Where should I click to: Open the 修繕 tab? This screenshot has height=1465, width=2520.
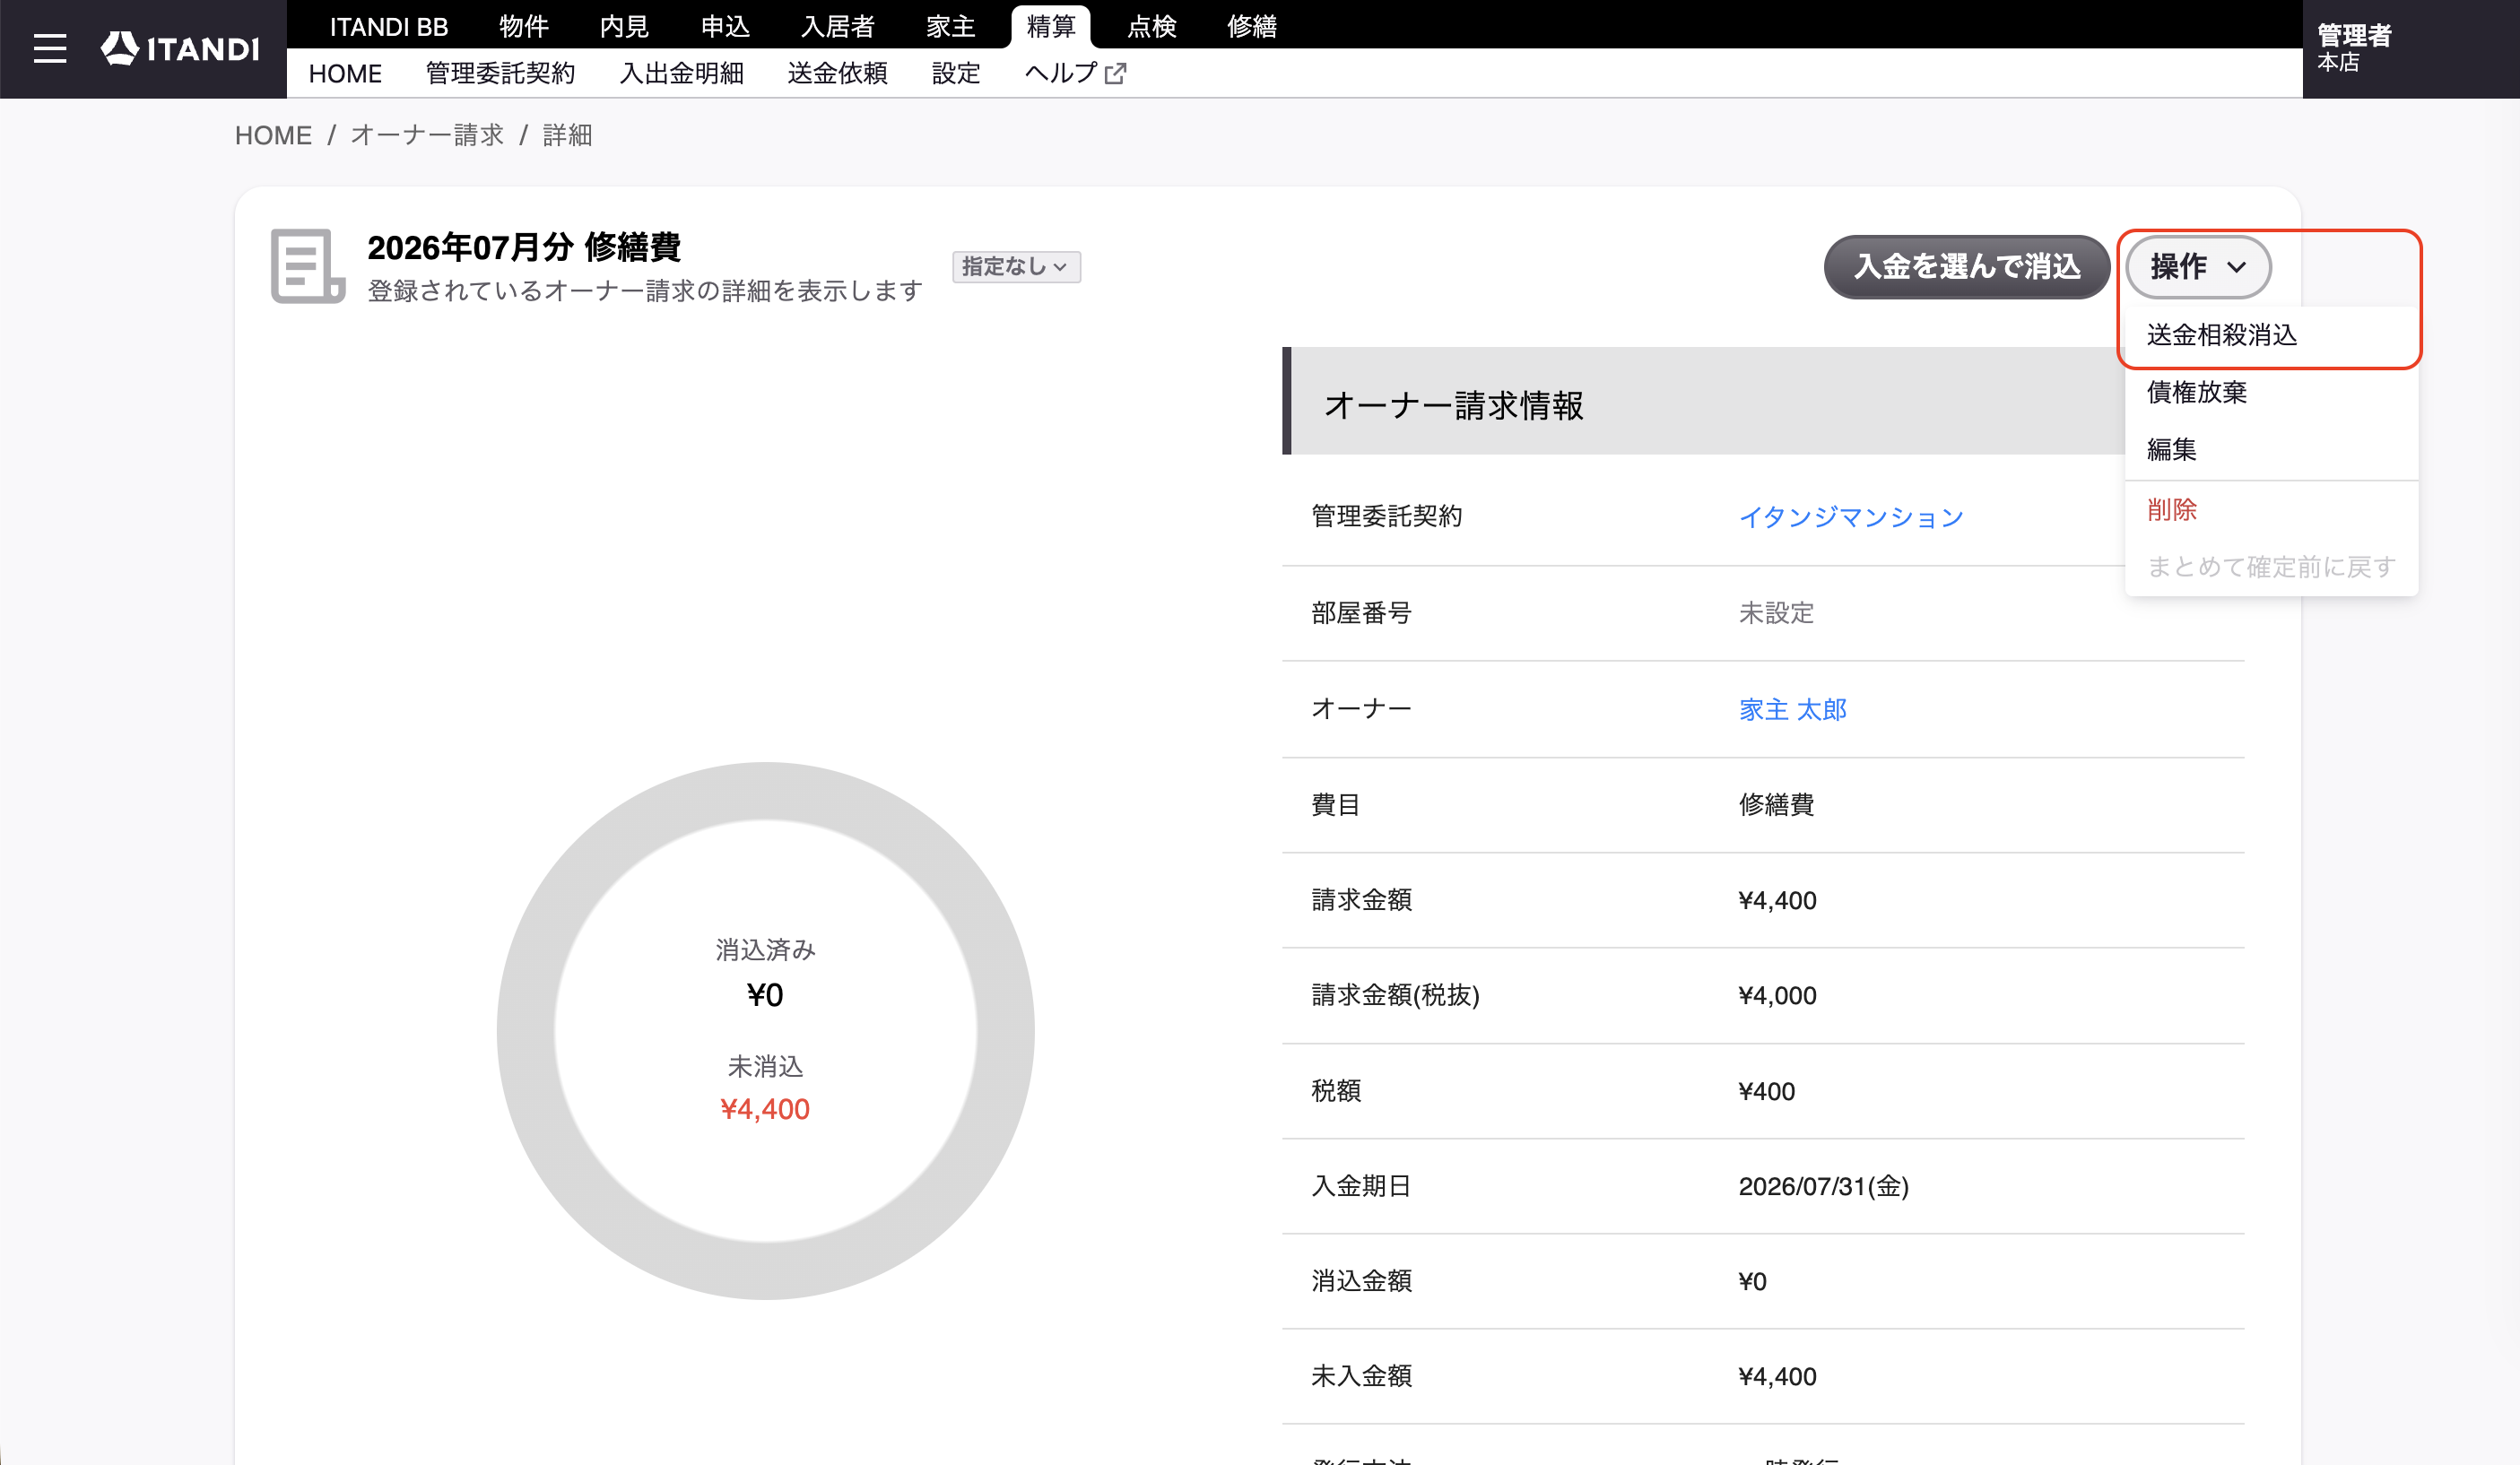pos(1252,26)
